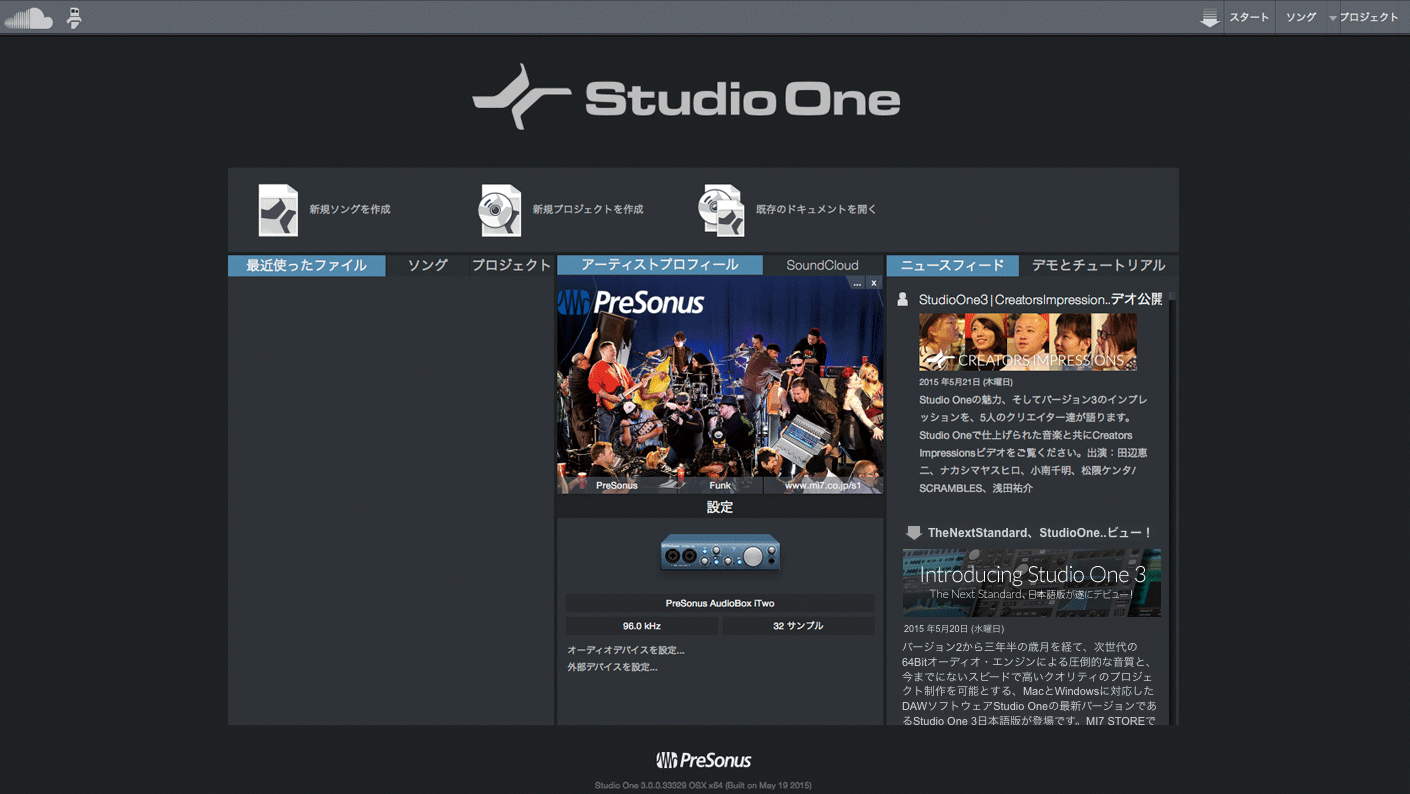1410x794 pixels.
Task: Open StudioOne3|CreatorsImpression news headline
Action: coord(1040,299)
